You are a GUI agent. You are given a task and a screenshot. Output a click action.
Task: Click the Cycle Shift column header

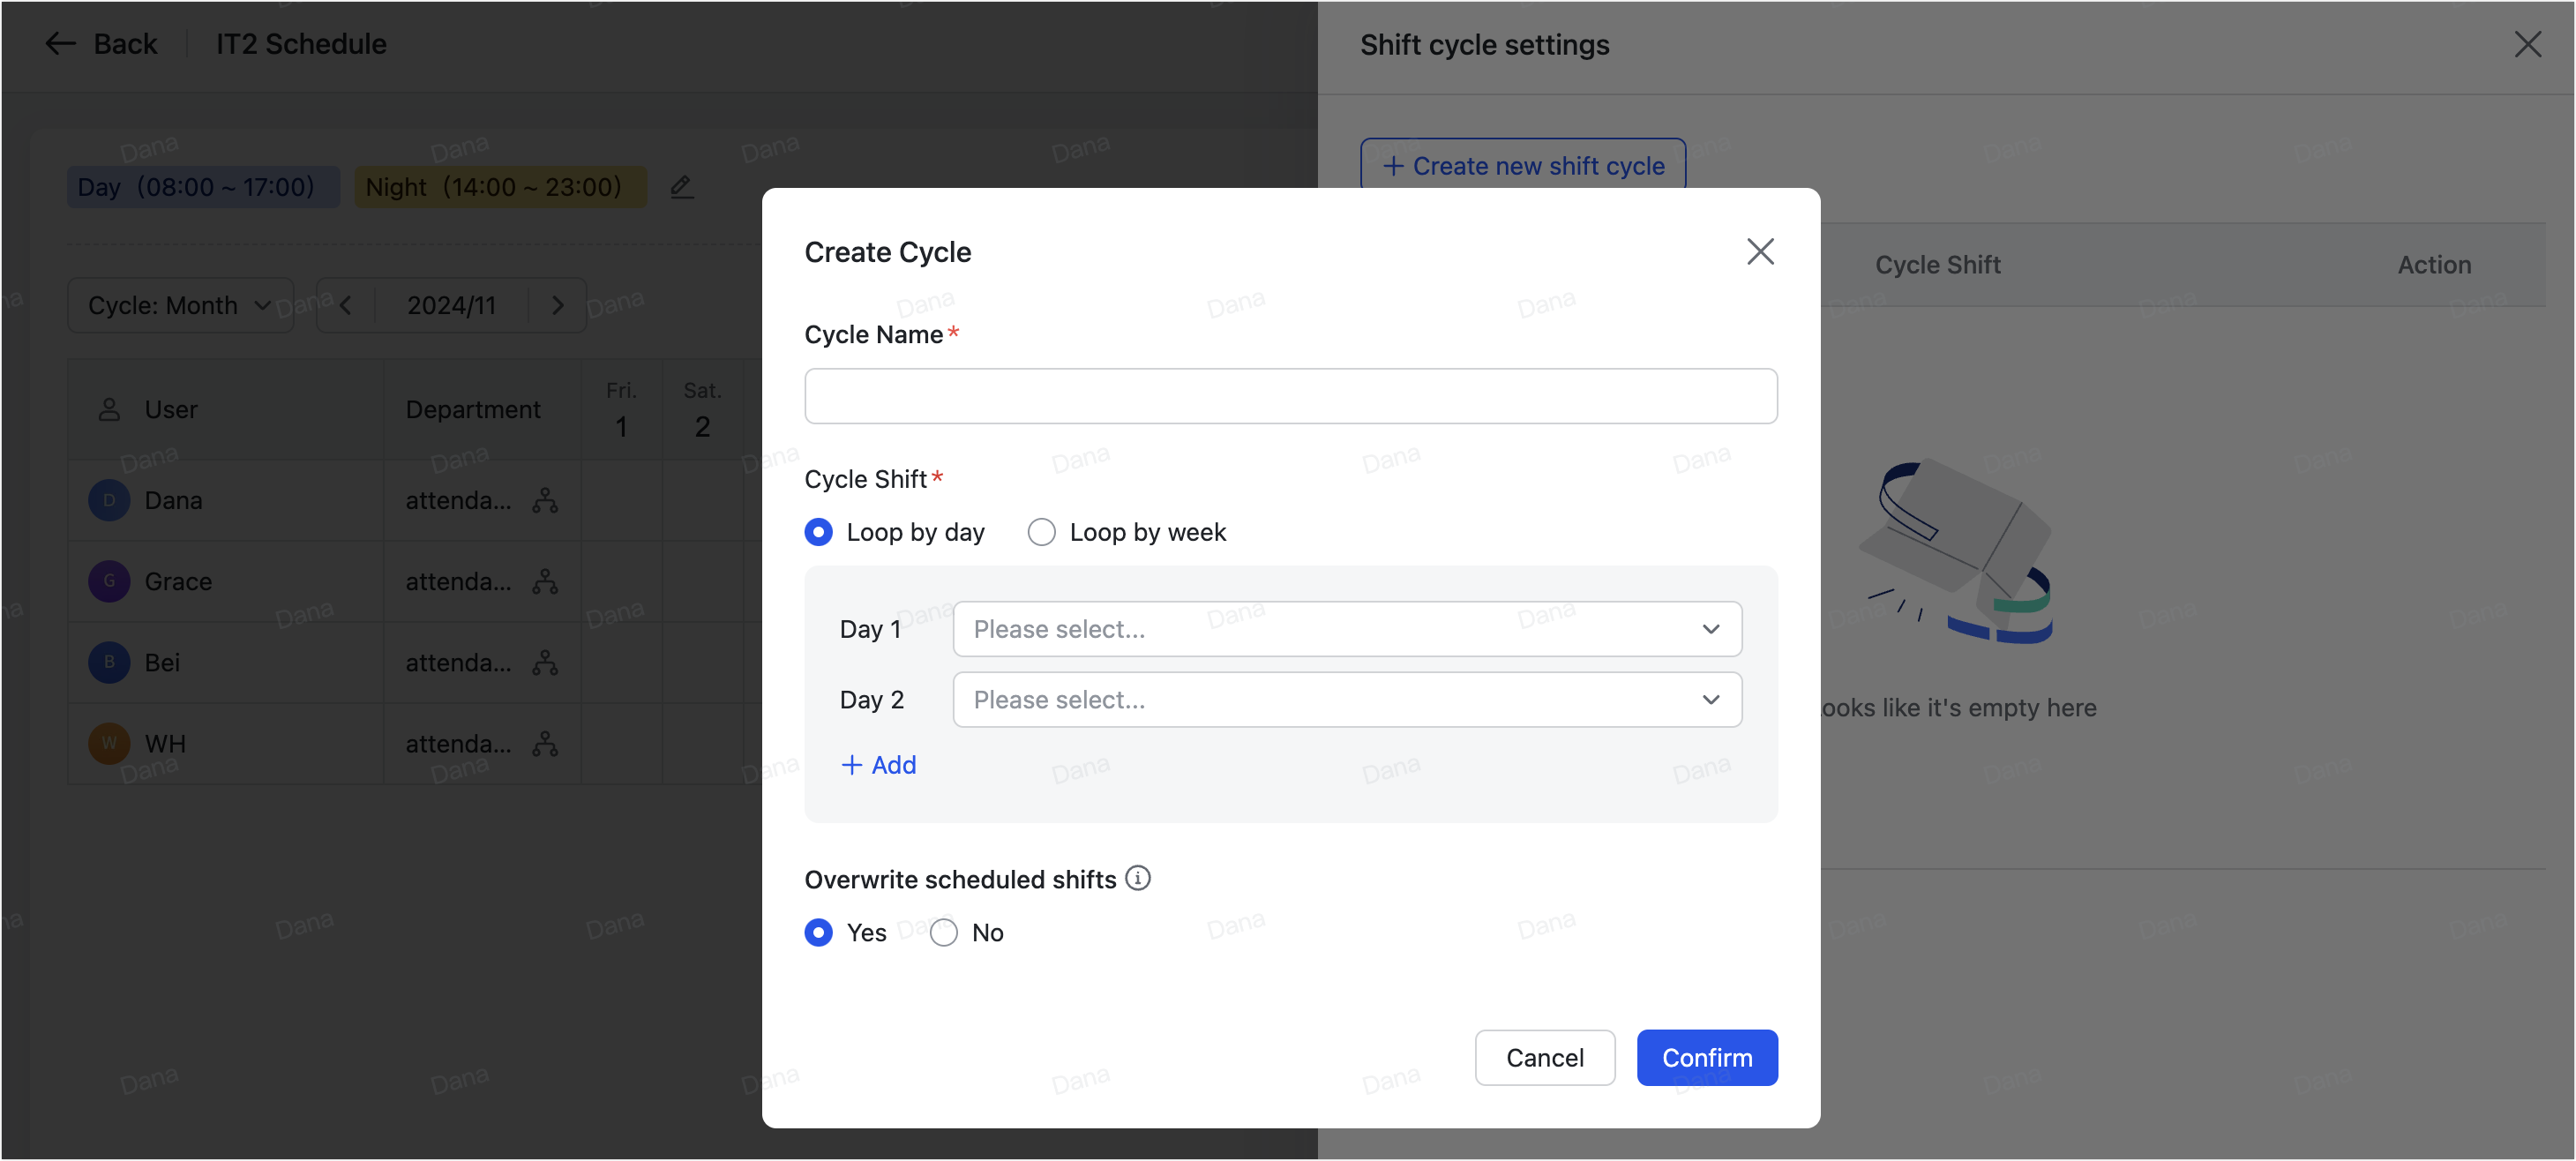[1937, 264]
